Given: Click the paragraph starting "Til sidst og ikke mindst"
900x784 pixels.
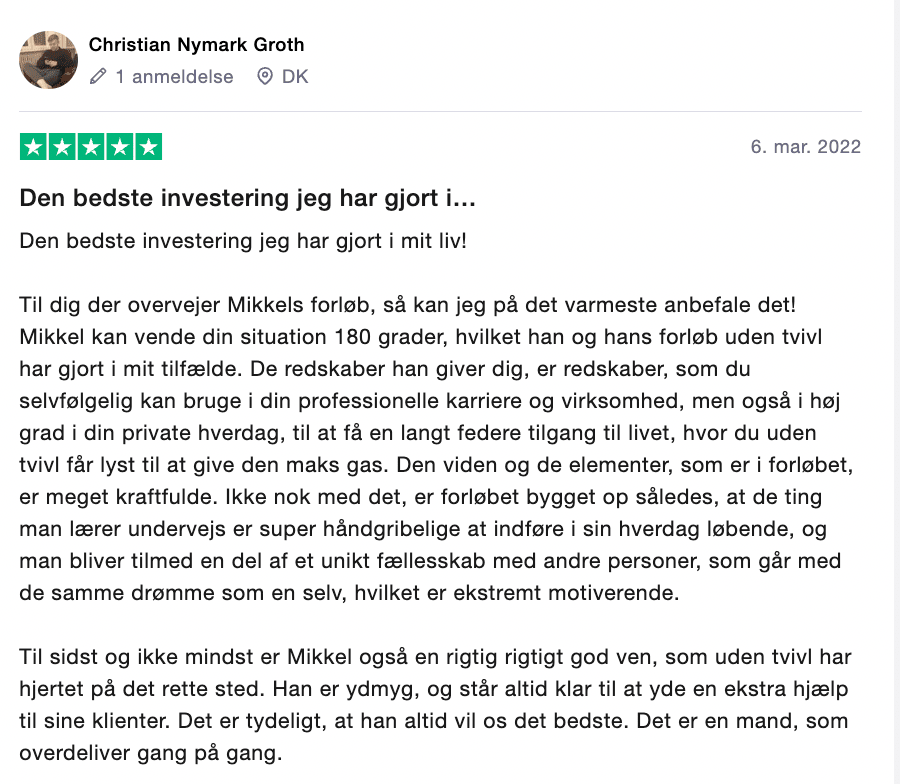Looking at the screenshot, I should tap(400, 656).
